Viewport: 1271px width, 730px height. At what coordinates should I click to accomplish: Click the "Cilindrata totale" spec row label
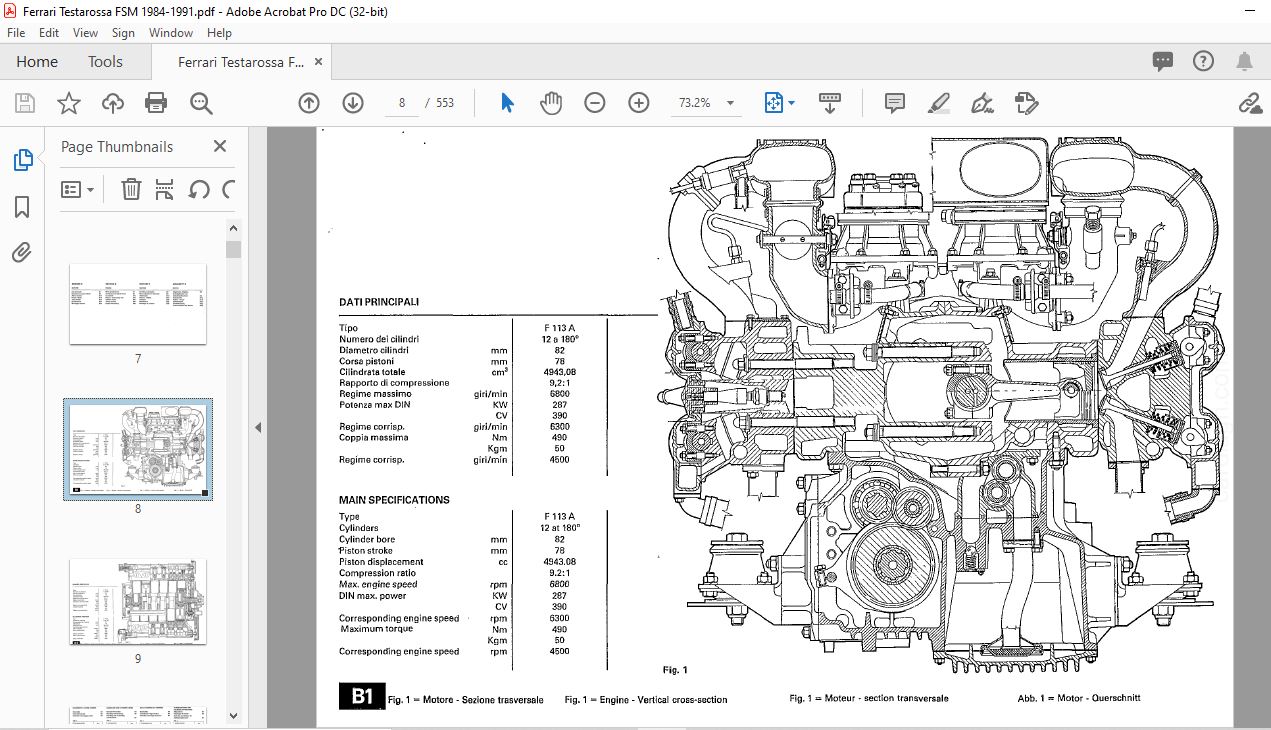(x=372, y=372)
